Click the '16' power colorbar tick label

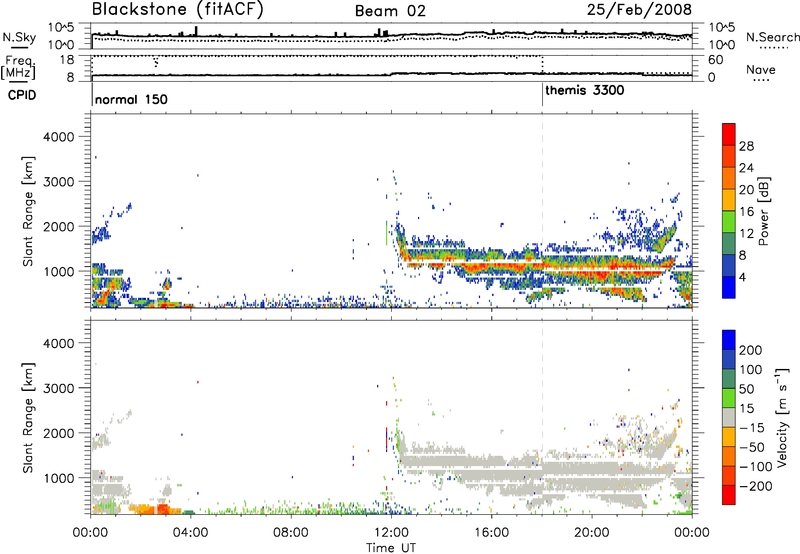(746, 212)
